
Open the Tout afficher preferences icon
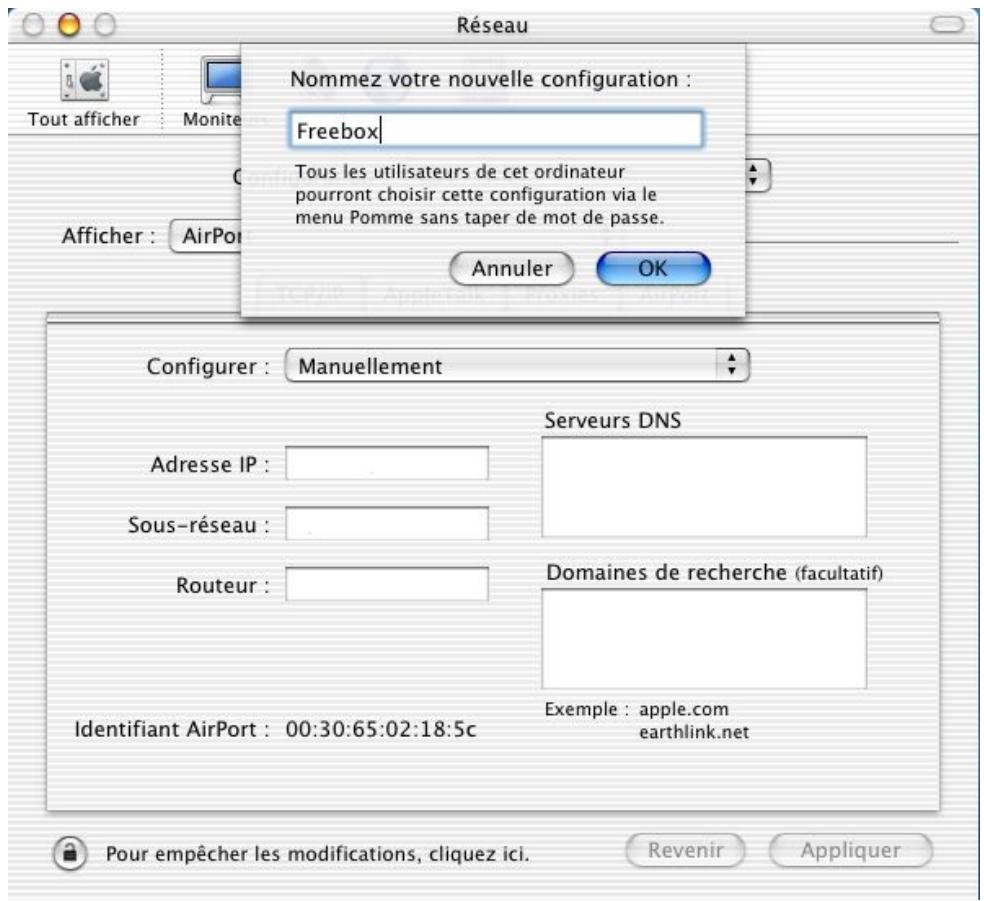(x=84, y=80)
